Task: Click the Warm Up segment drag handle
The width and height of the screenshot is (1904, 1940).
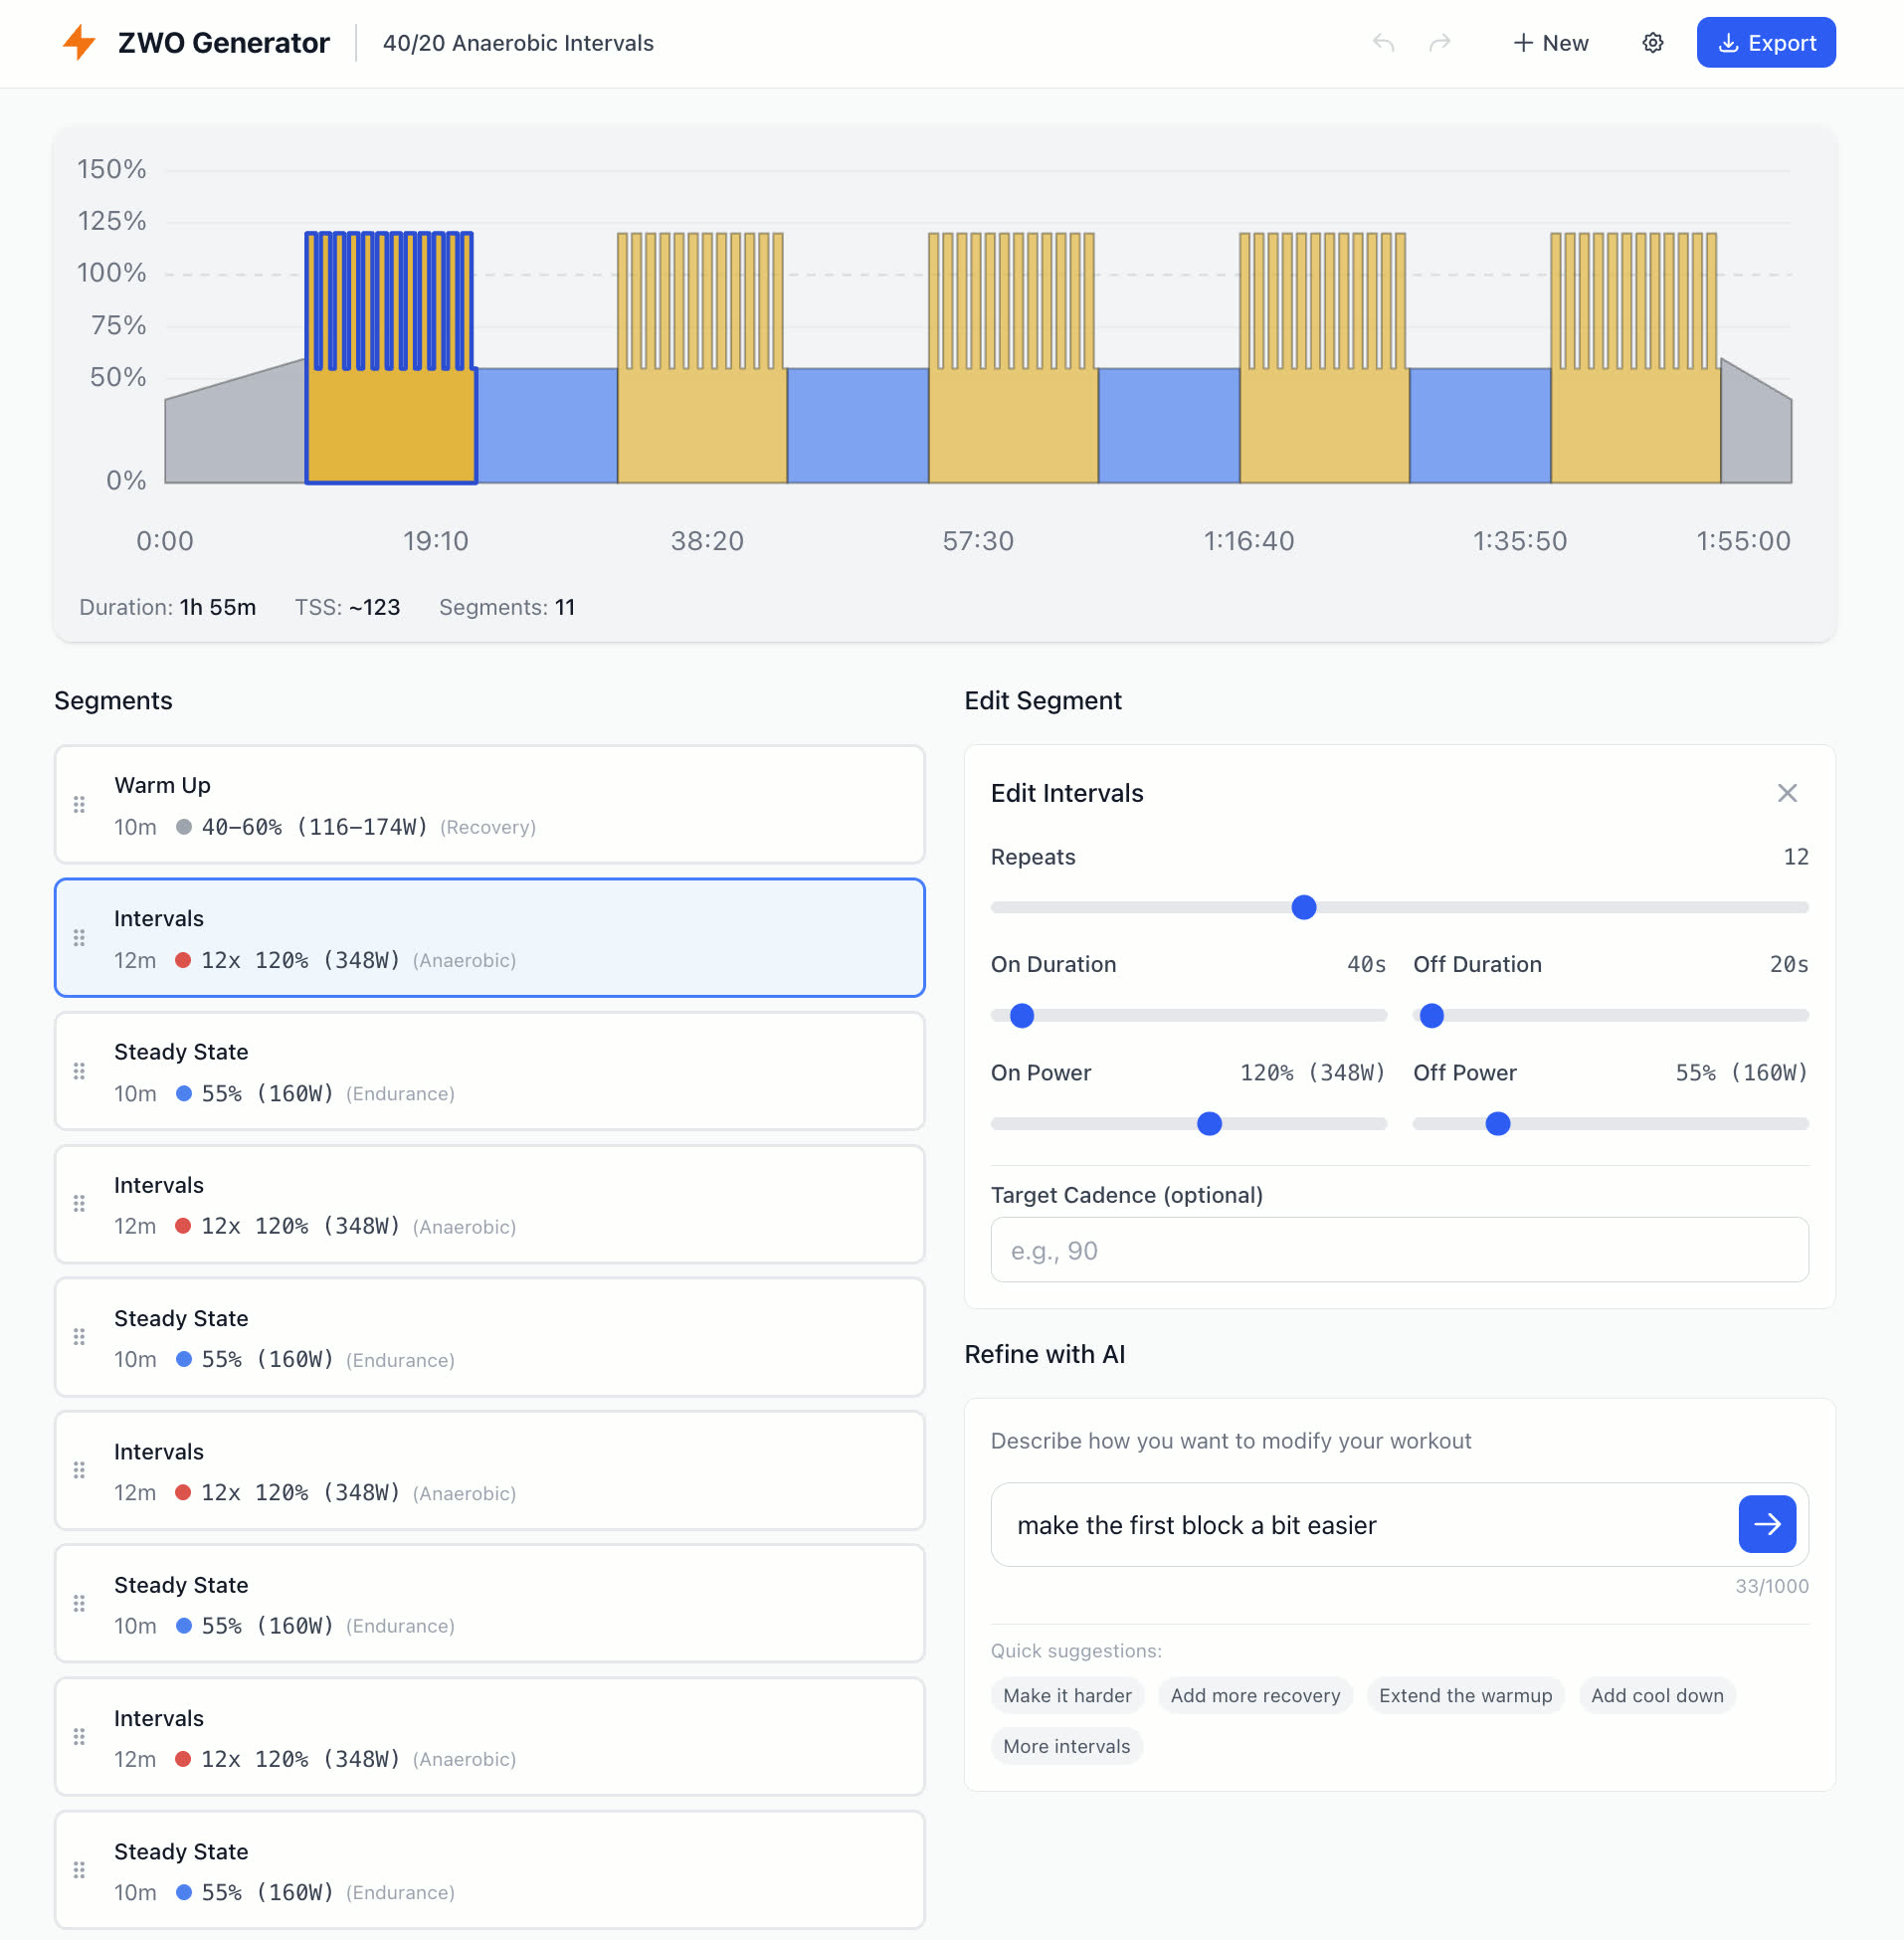Action: (x=79, y=805)
